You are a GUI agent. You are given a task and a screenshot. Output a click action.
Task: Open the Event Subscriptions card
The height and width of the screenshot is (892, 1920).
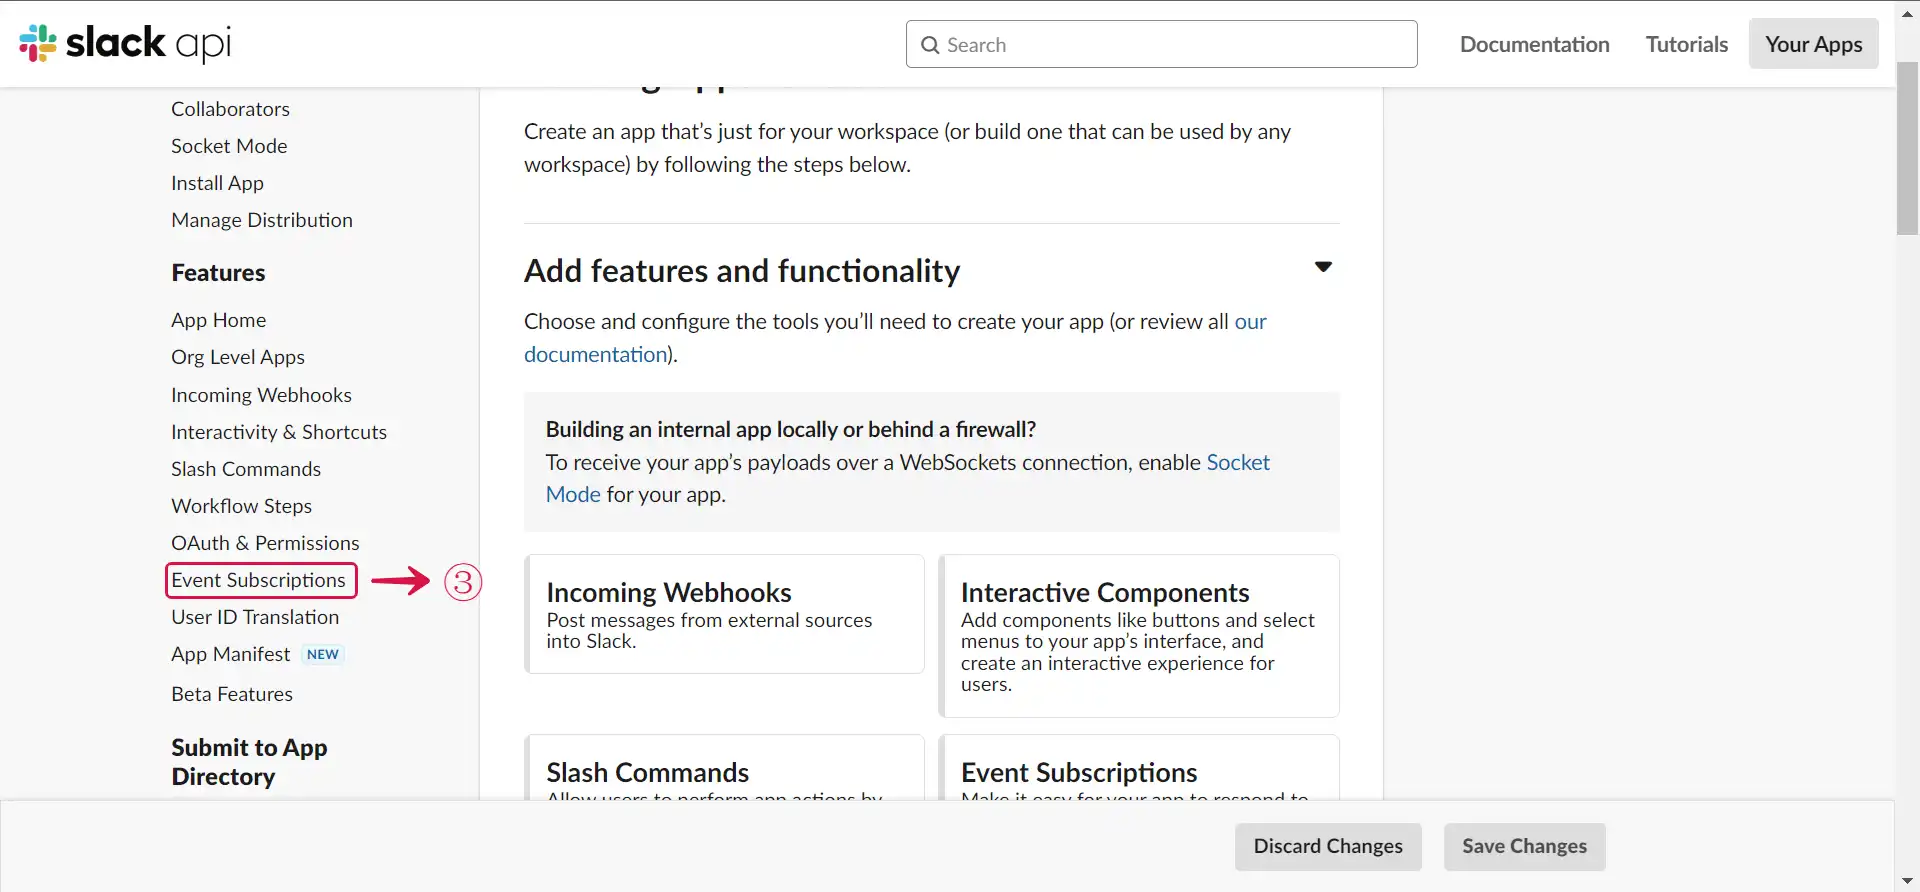1138,767
